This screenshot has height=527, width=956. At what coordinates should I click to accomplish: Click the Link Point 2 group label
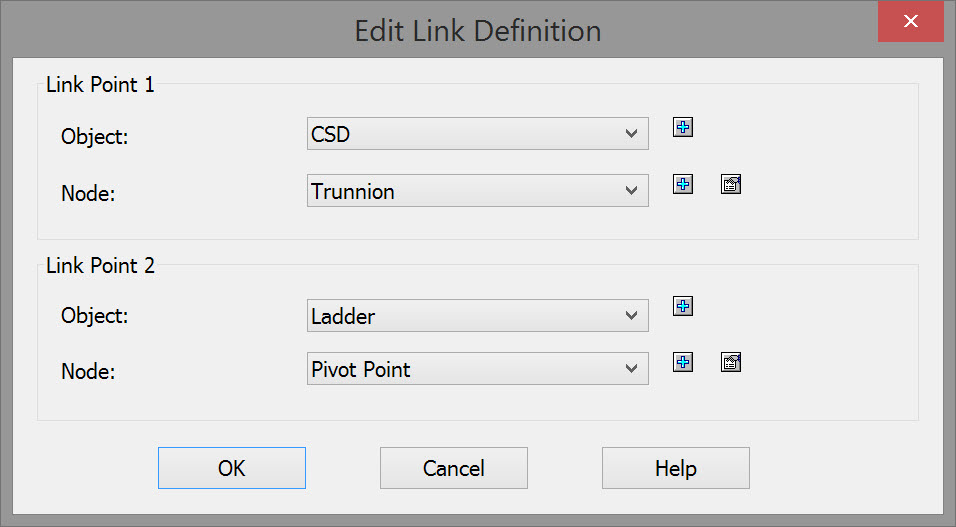click(100, 266)
